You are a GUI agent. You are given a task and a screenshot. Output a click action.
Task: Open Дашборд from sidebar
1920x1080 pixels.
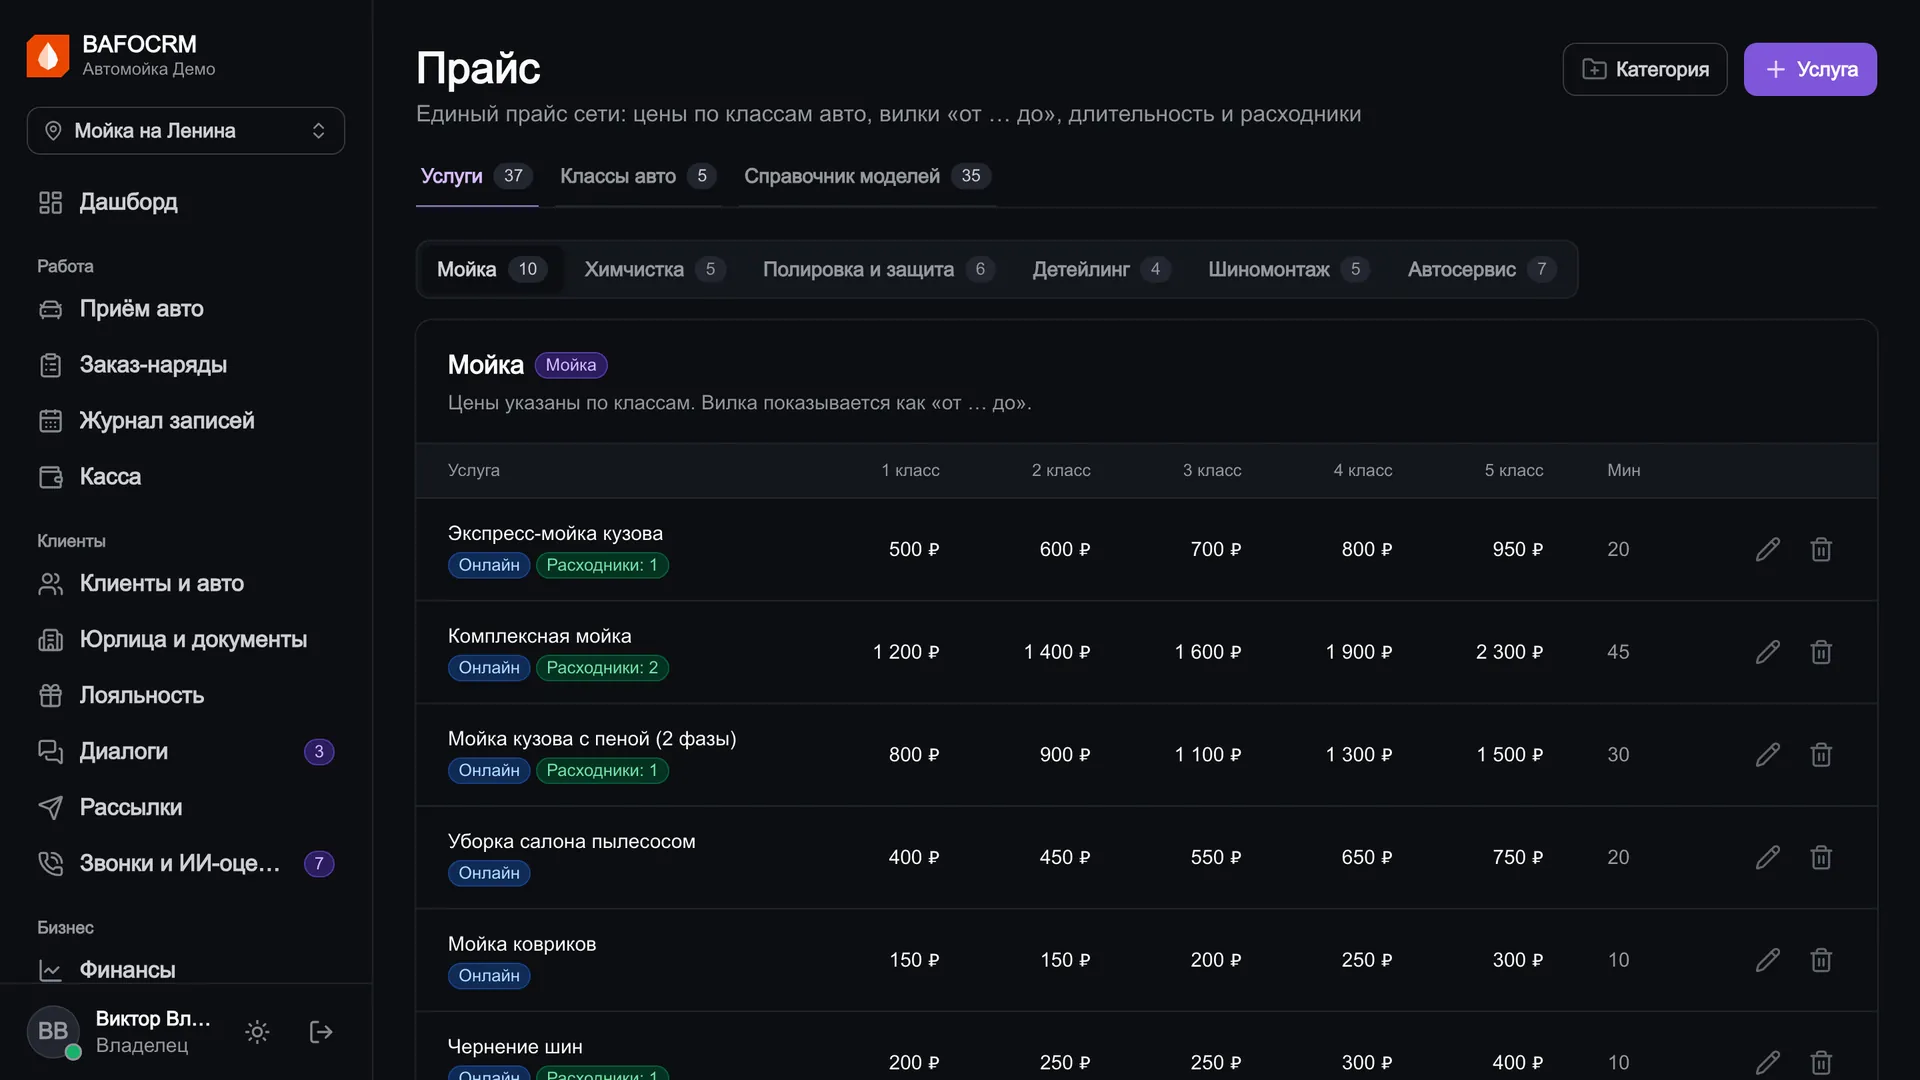pos(186,202)
